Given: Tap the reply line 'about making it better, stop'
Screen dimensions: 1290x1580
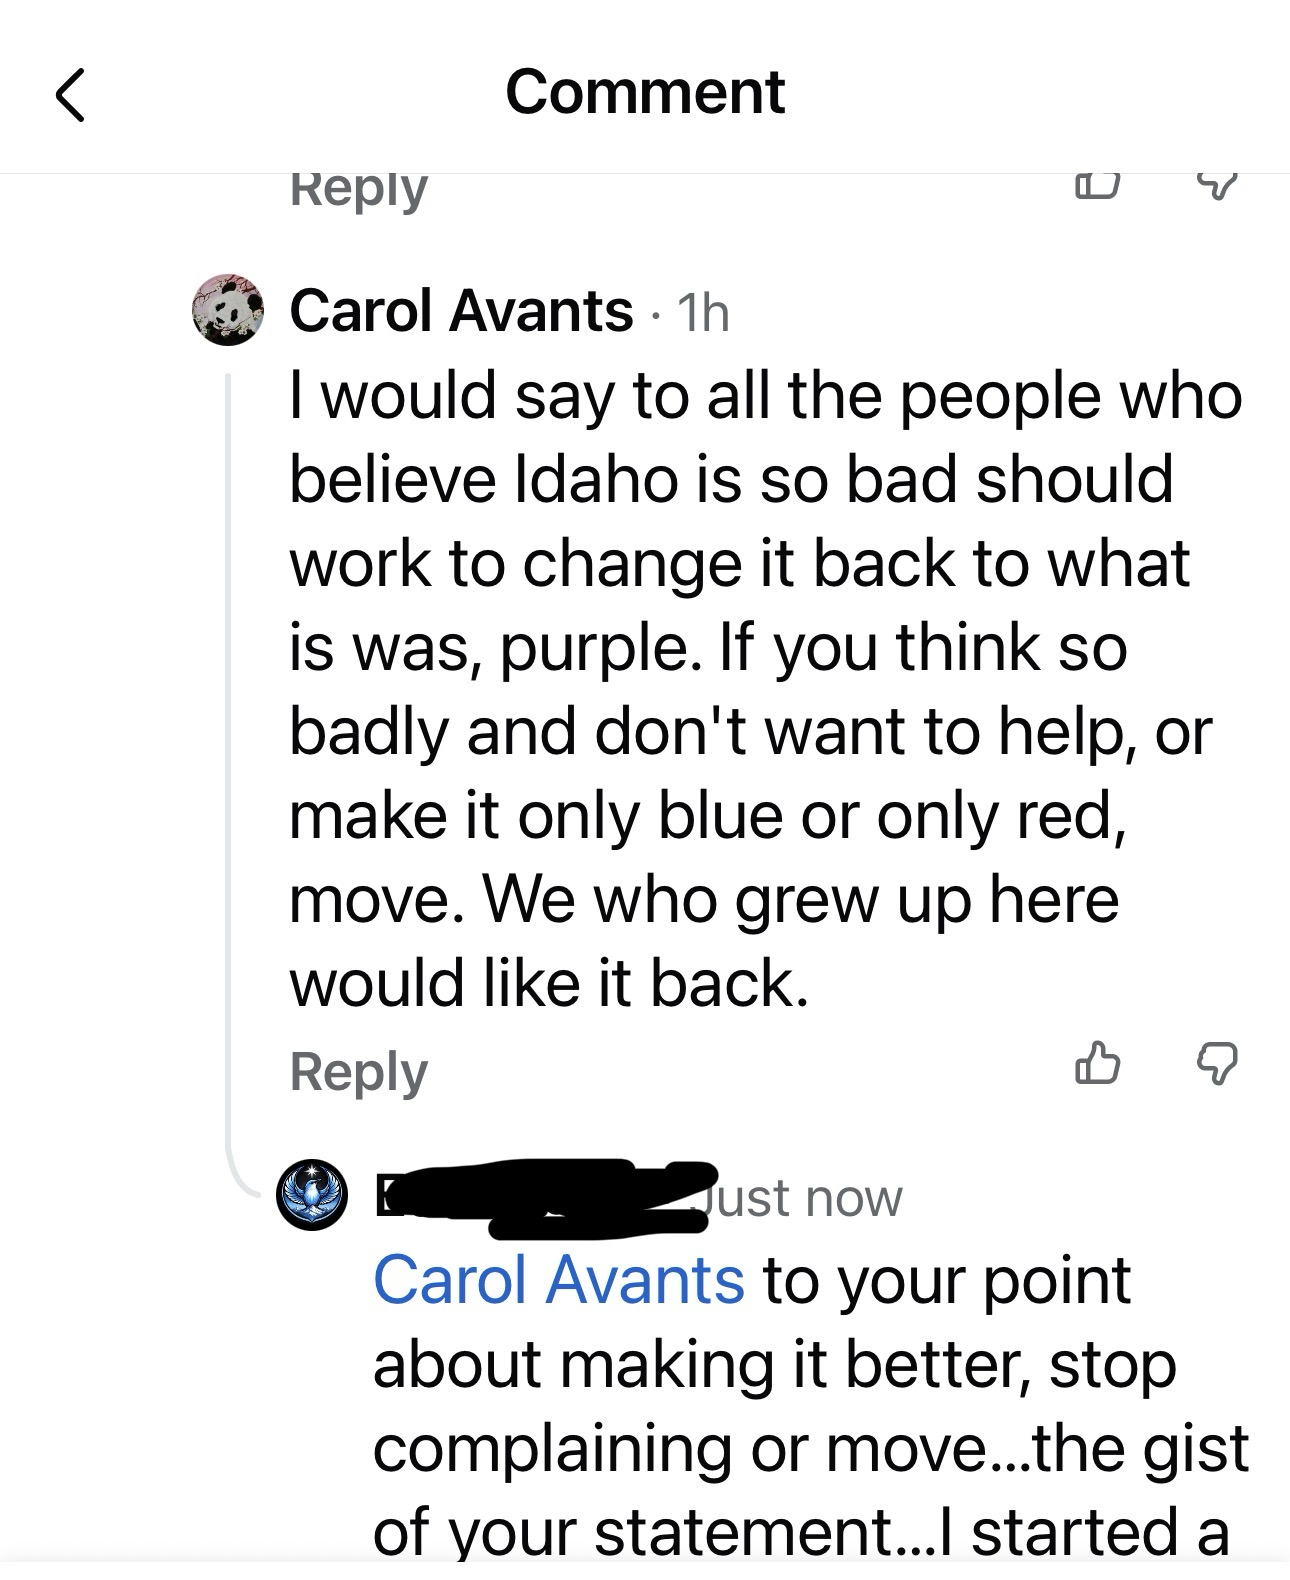Looking at the screenshot, I should [775, 1364].
